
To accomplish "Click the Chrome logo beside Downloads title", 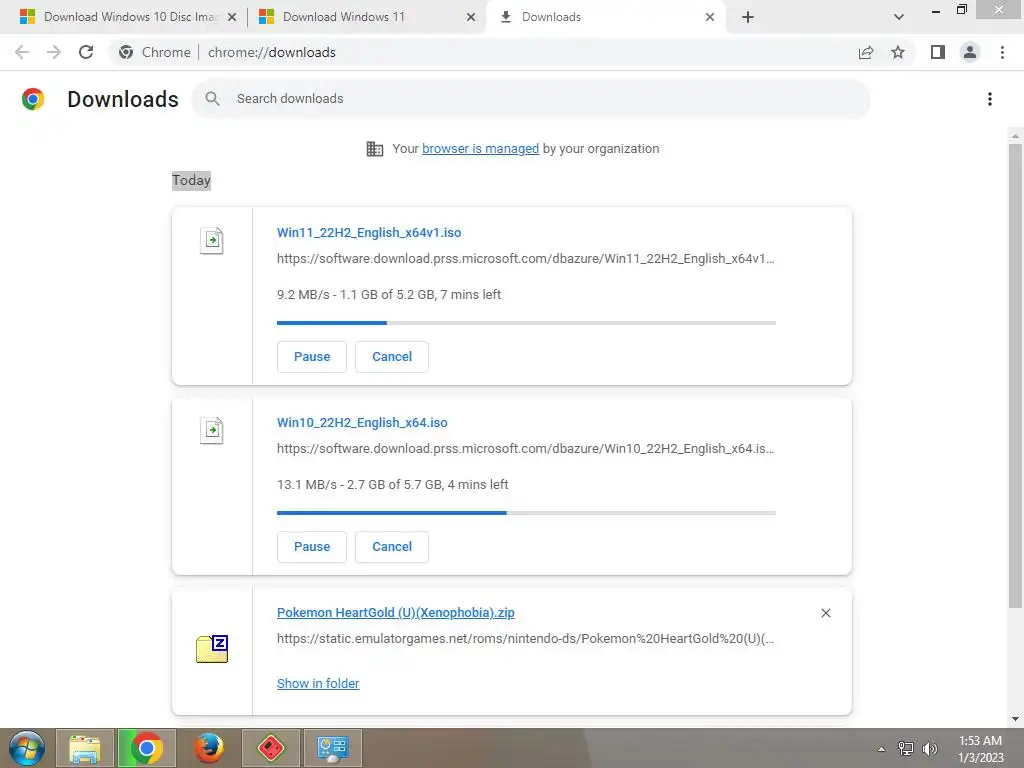I will point(33,99).
